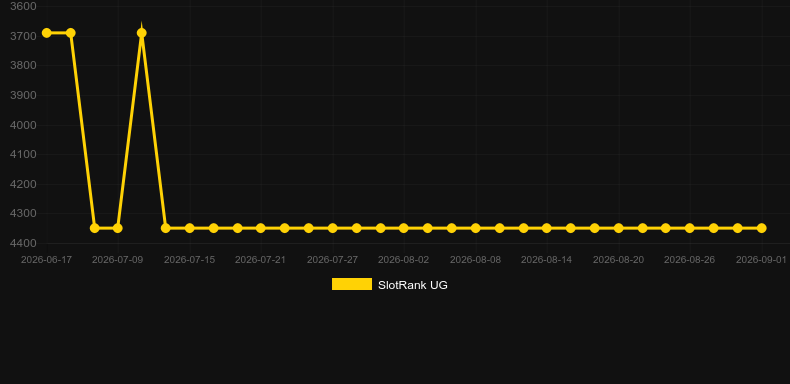Screen dimensions: 790x384
Task: Click the 4000 y-axis label
Action: [23, 125]
